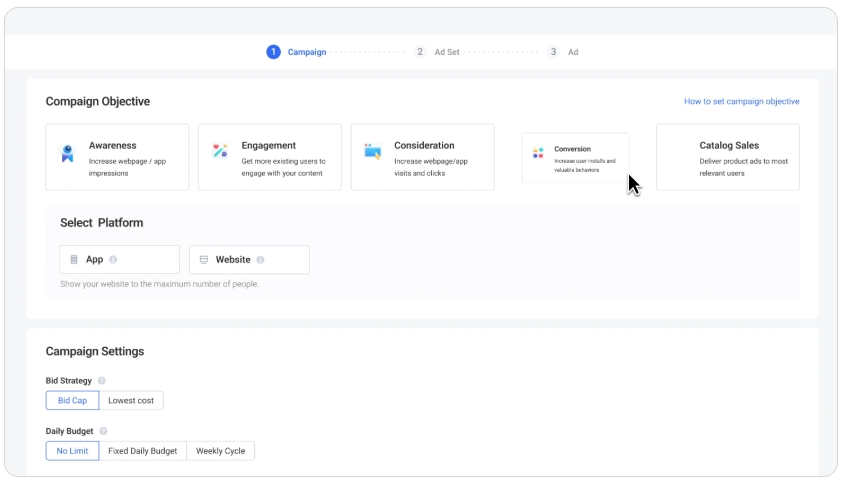
Task: Go to the Ad Set step
Action: [x=437, y=52]
